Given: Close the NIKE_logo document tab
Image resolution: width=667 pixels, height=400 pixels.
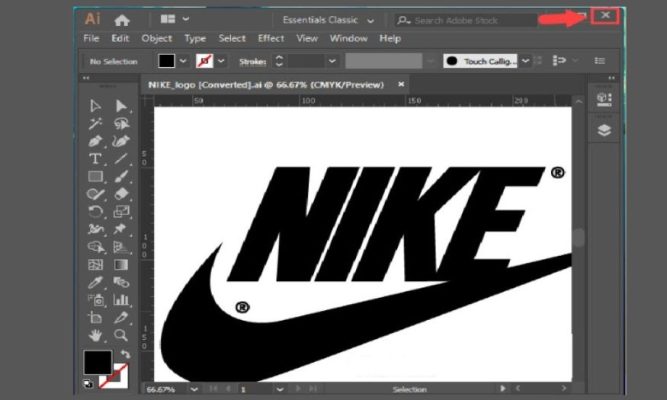Looking at the screenshot, I should [x=402, y=85].
